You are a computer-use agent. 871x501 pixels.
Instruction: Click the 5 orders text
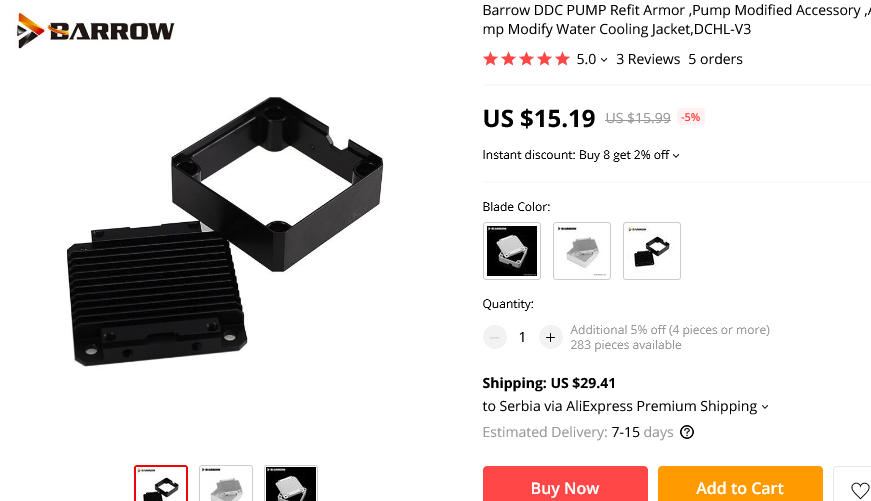click(x=715, y=59)
